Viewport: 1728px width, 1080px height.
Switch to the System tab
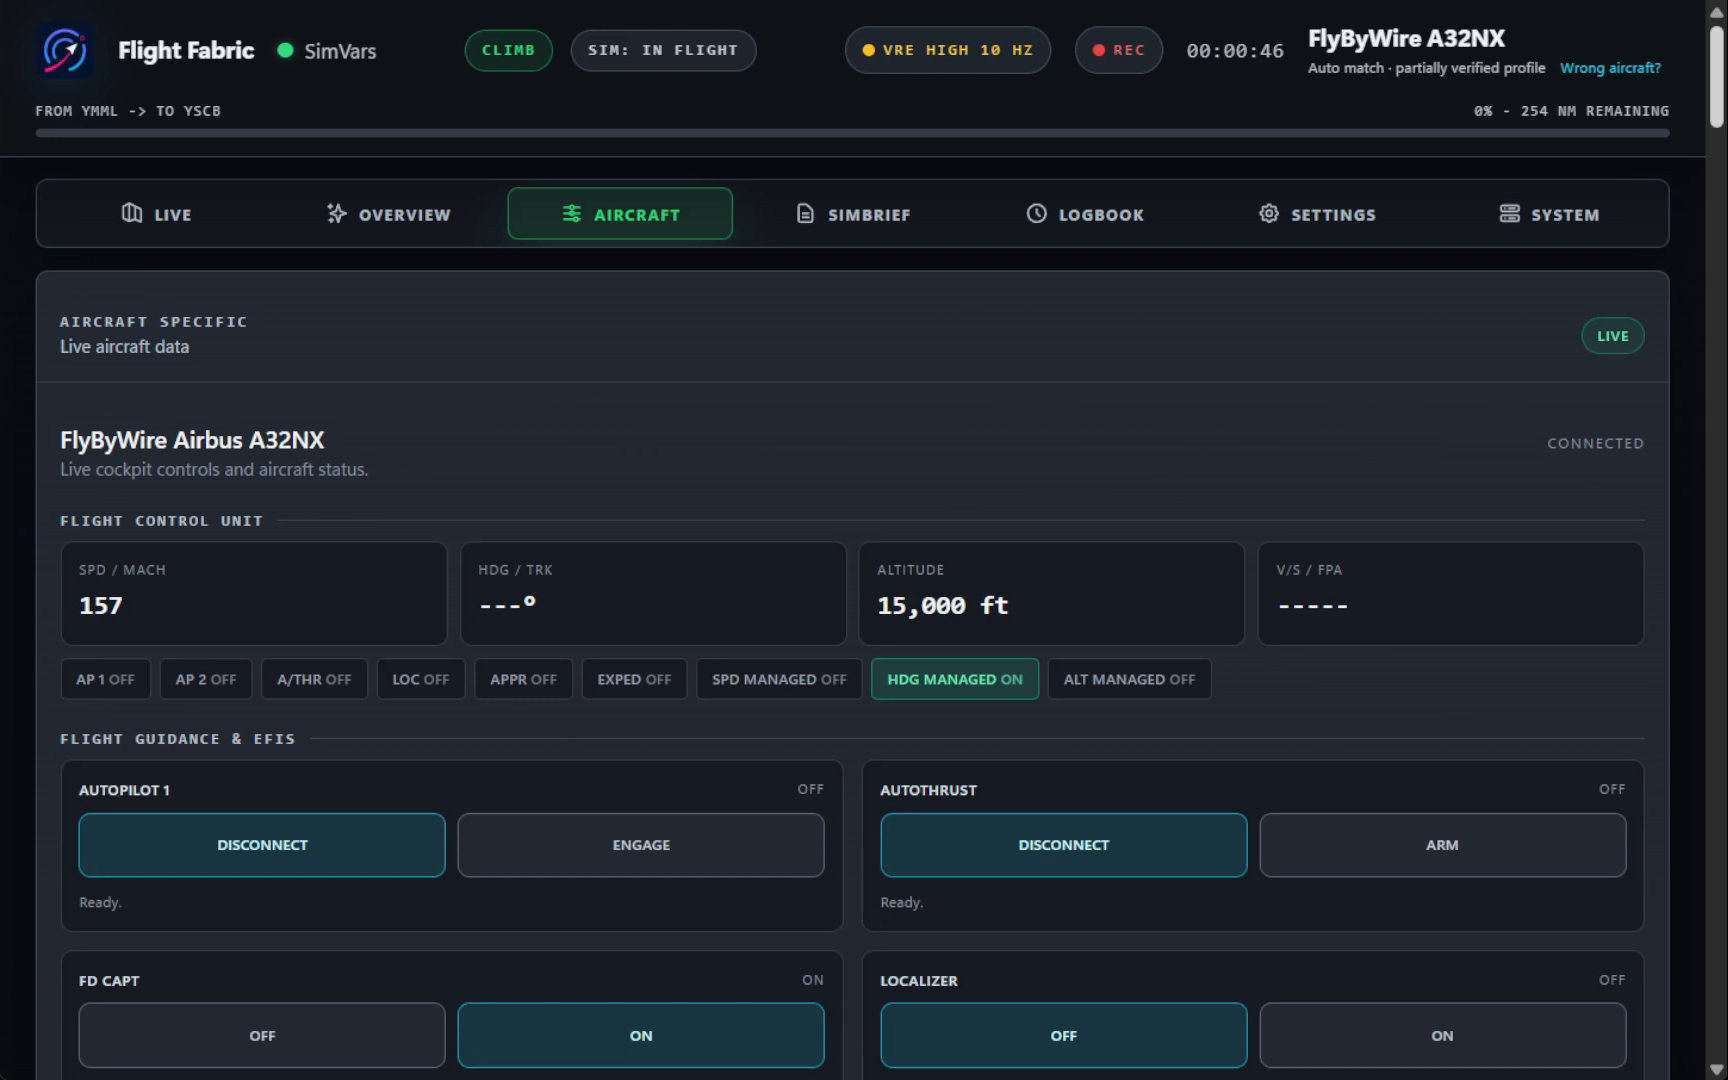coord(1549,214)
